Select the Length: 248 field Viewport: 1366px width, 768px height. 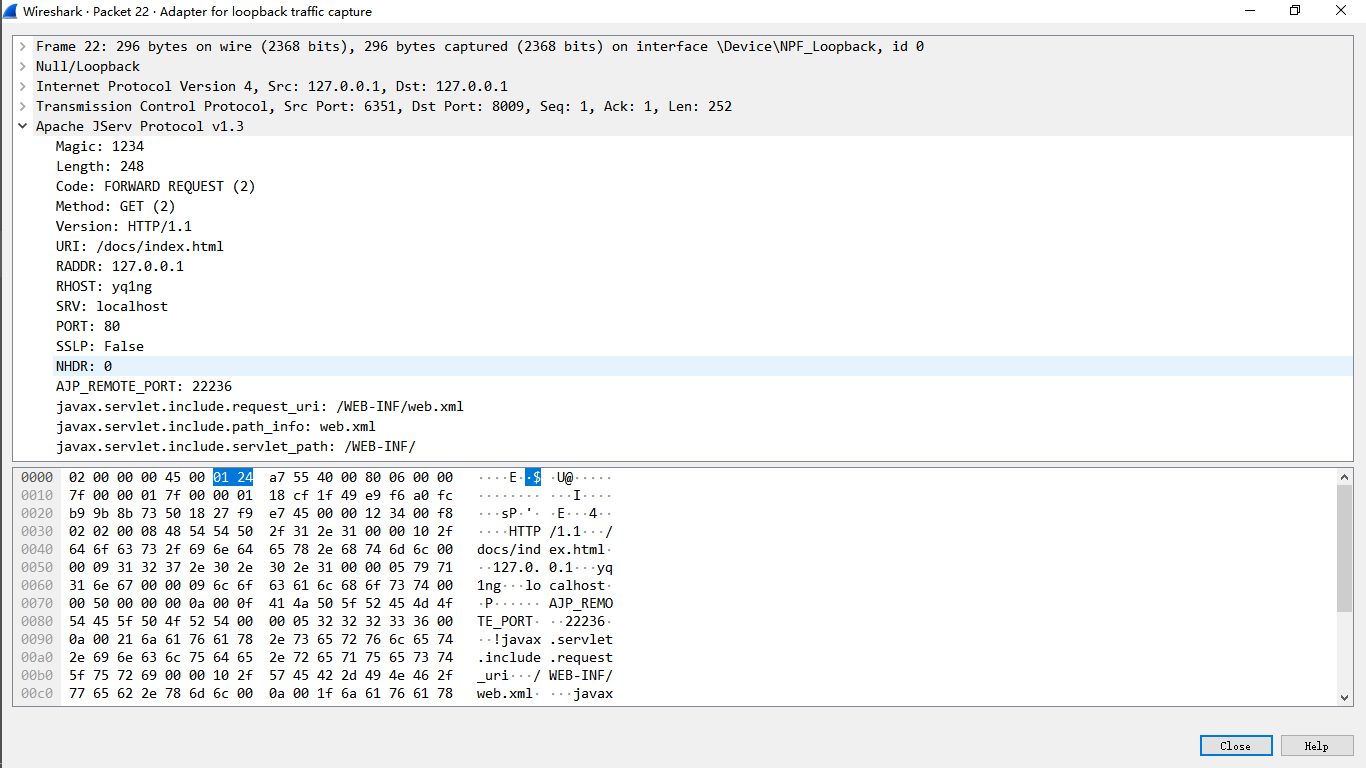100,166
